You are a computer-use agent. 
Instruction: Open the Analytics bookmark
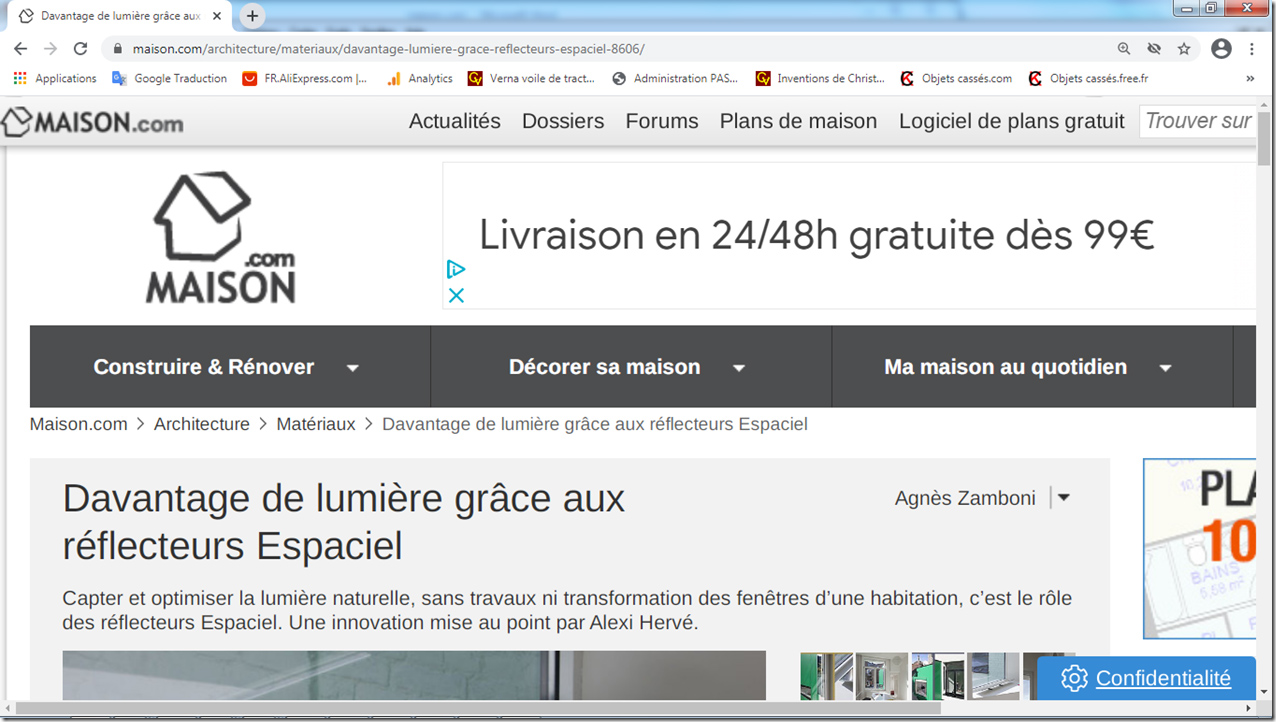[419, 78]
